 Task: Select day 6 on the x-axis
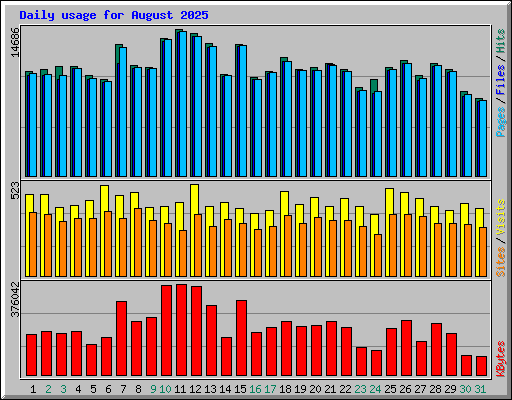pyautogui.click(x=108, y=389)
